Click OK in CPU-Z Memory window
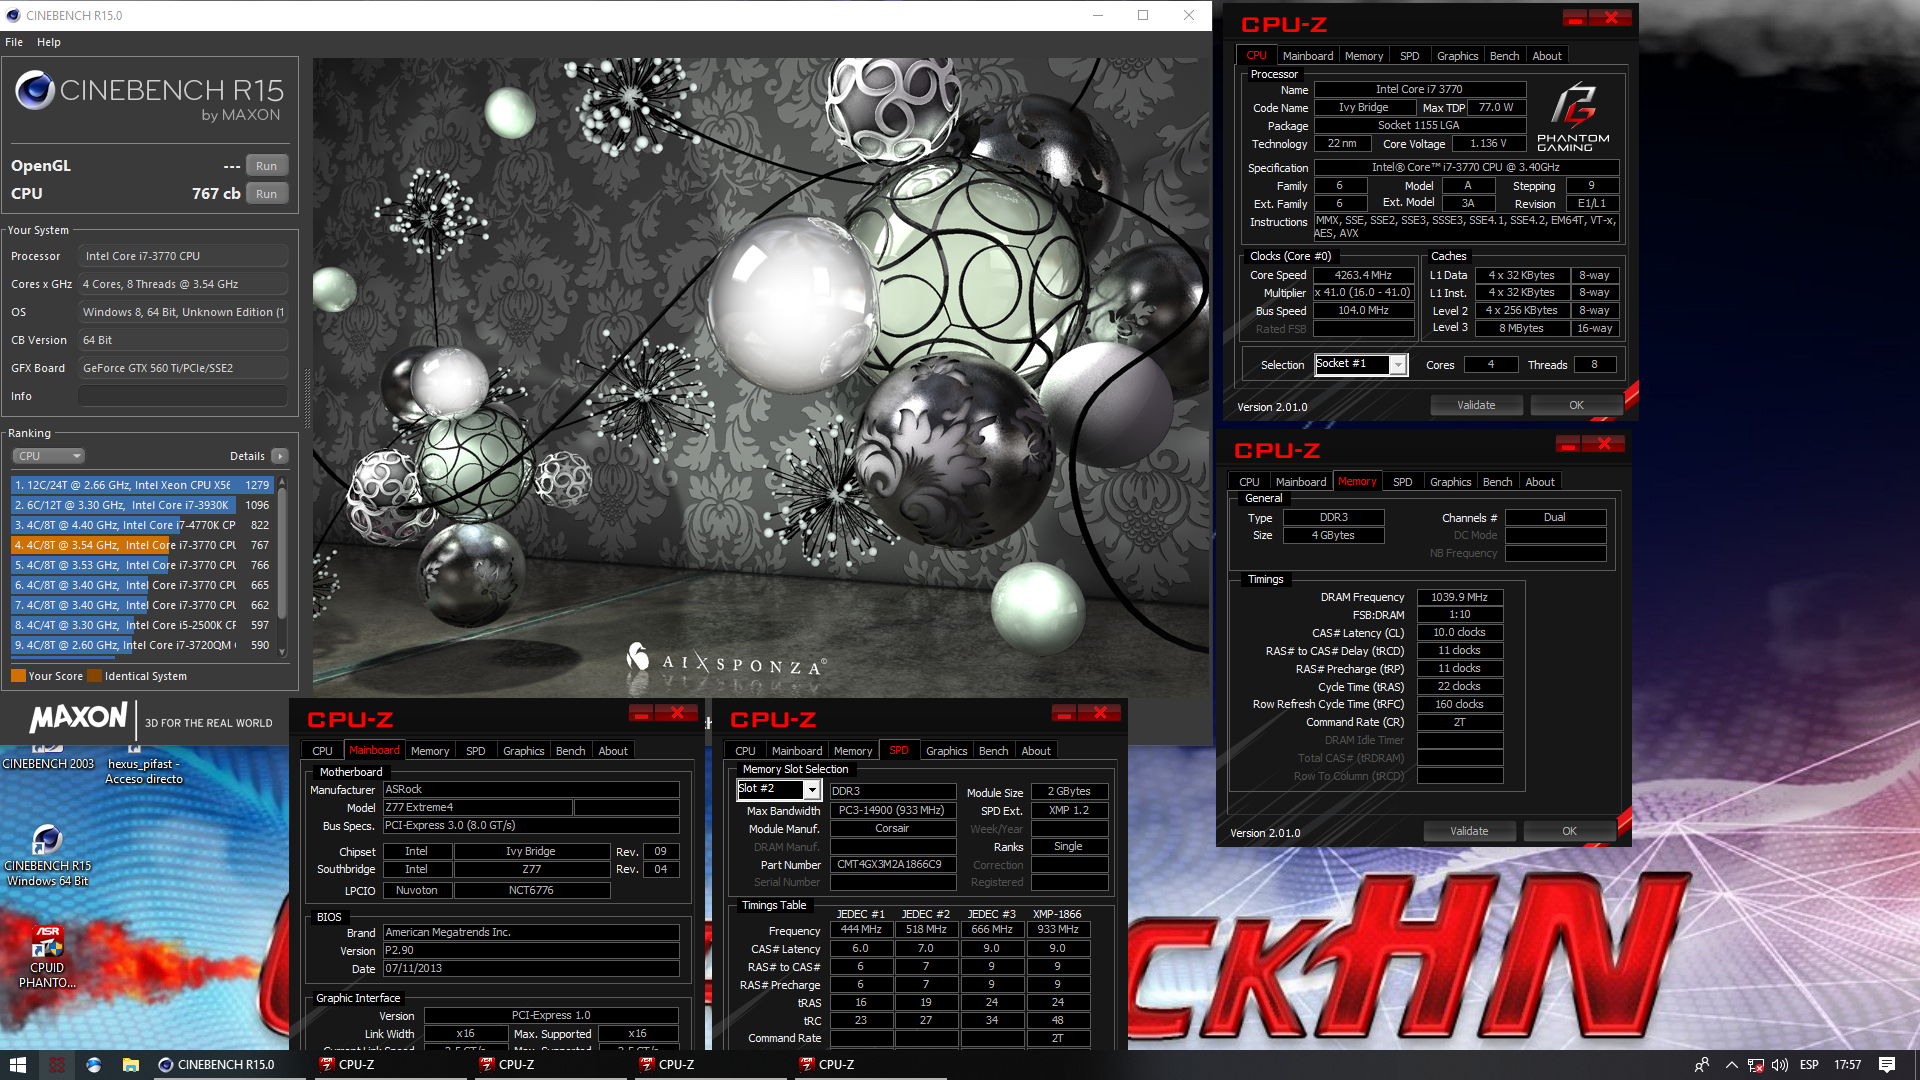This screenshot has height=1080, width=1920. pyautogui.click(x=1569, y=831)
